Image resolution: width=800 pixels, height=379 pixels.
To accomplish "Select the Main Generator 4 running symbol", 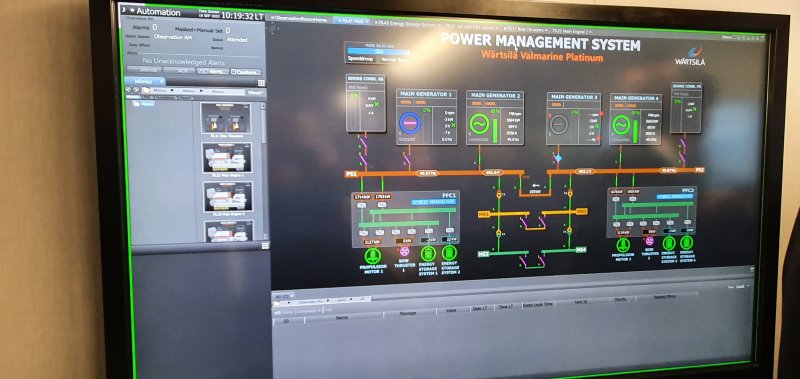I will pyautogui.click(x=621, y=124).
